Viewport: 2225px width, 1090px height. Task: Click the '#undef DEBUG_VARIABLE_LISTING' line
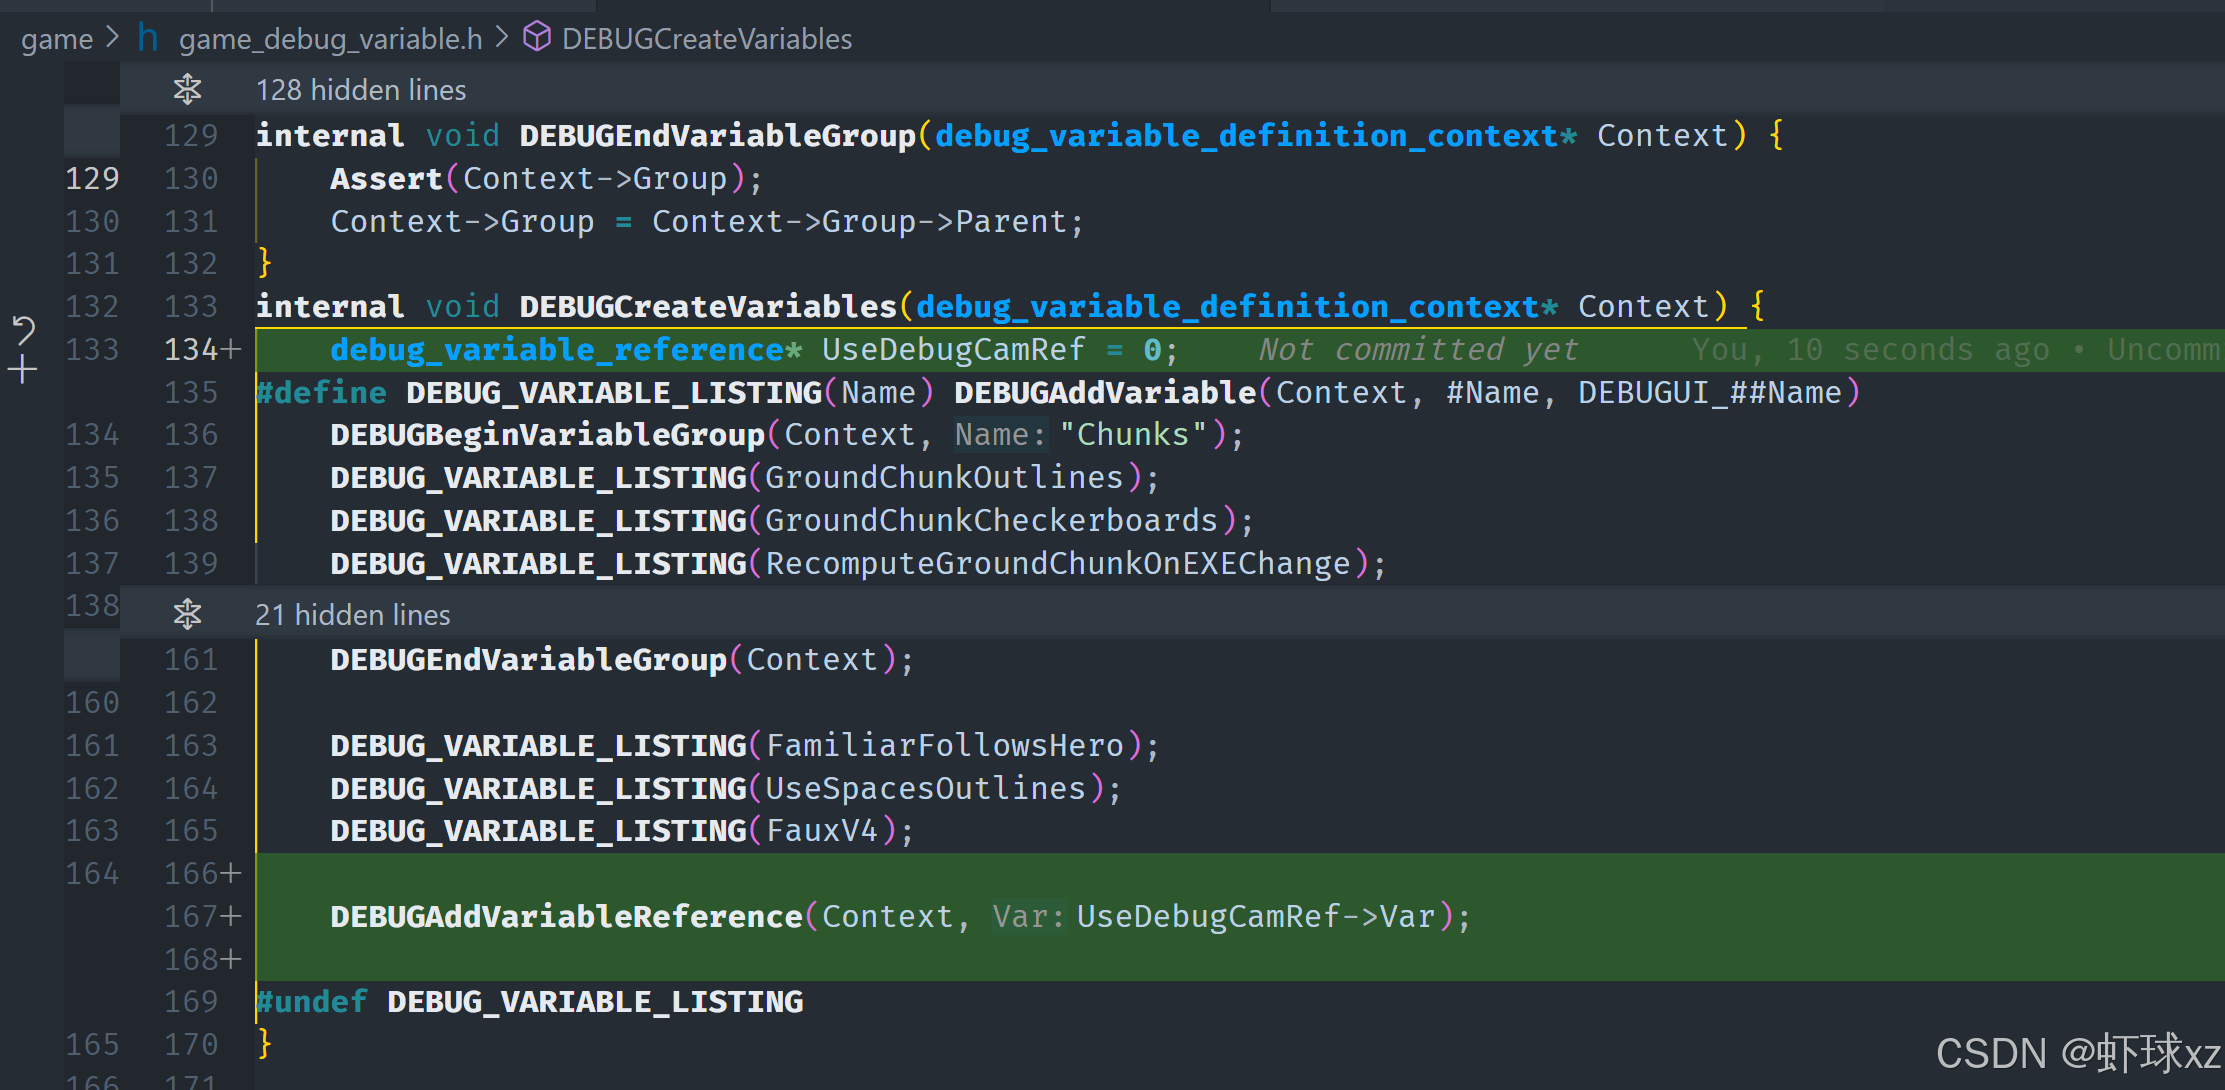click(x=530, y=1002)
